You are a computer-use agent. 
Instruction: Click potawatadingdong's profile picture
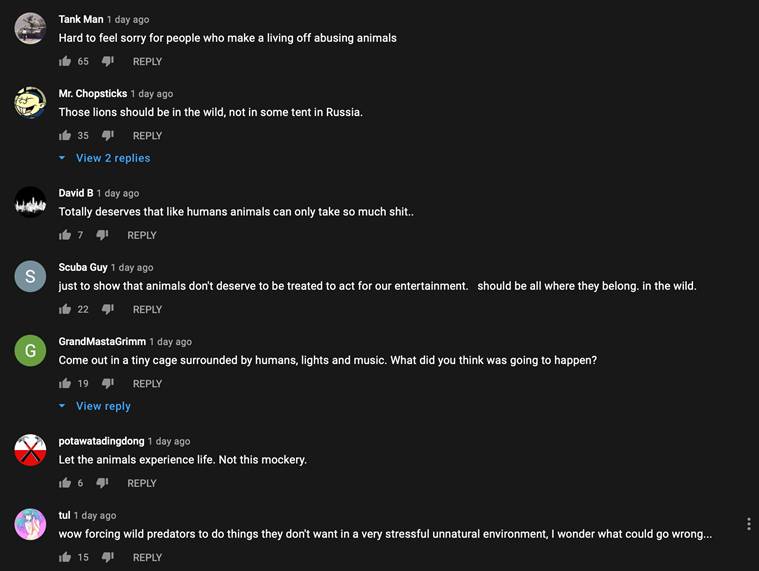pos(30,450)
